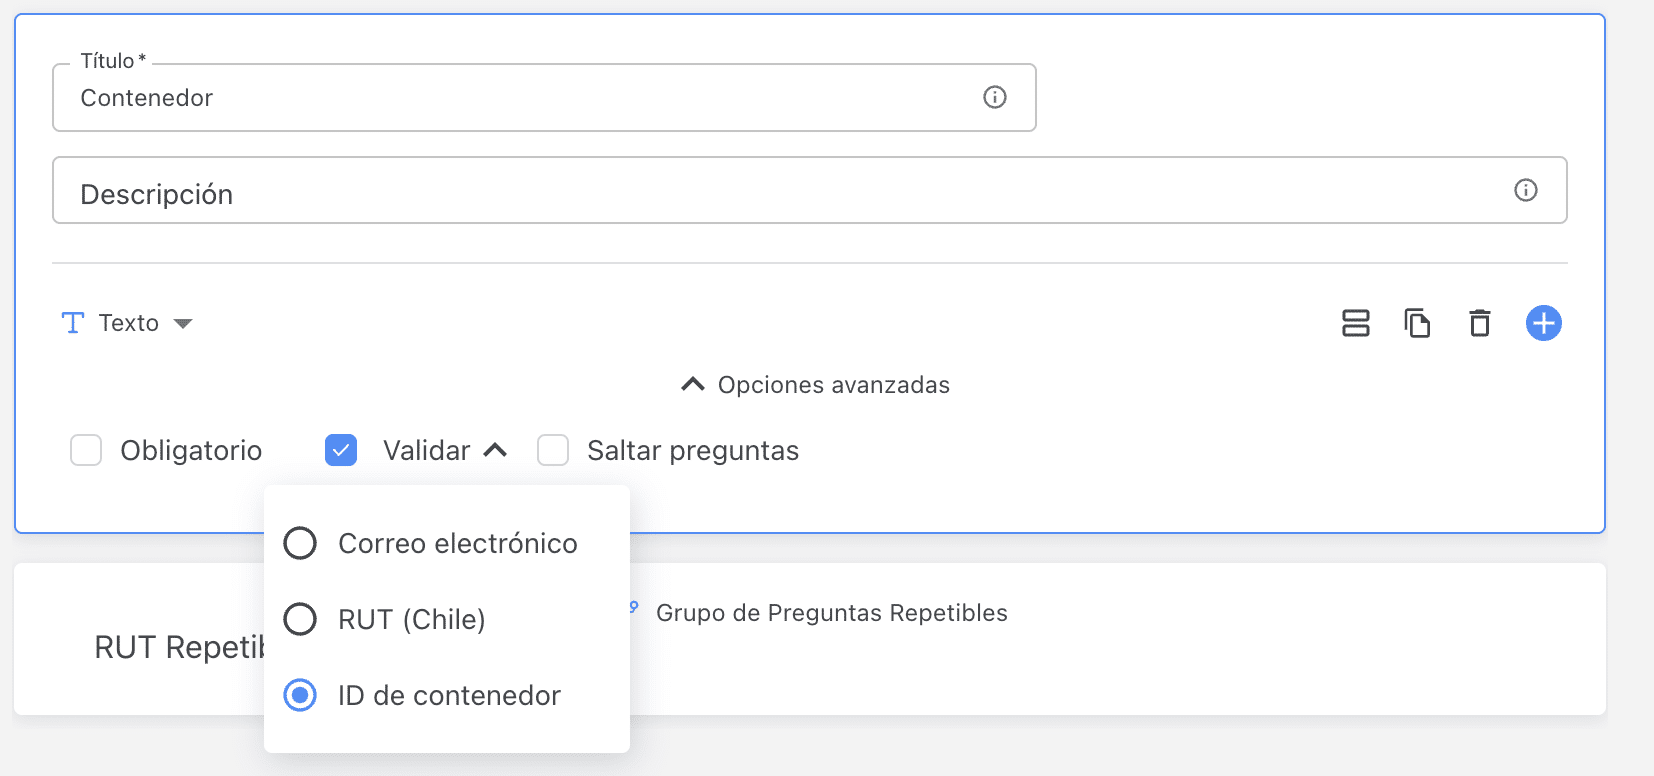Add a section with the stacked rectangles icon

(x=1355, y=323)
